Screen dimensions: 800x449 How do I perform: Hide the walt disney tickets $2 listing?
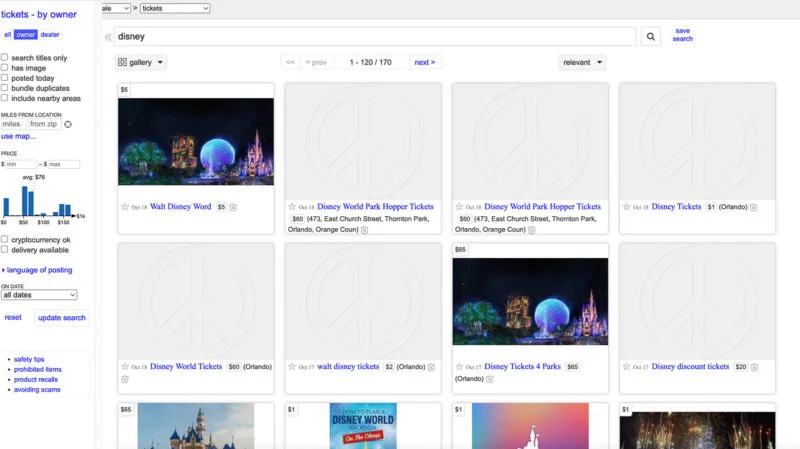pyautogui.click(x=431, y=367)
